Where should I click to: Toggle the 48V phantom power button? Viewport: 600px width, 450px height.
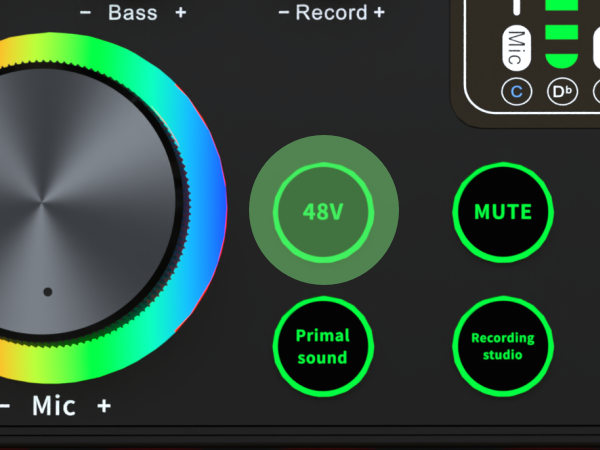point(324,212)
